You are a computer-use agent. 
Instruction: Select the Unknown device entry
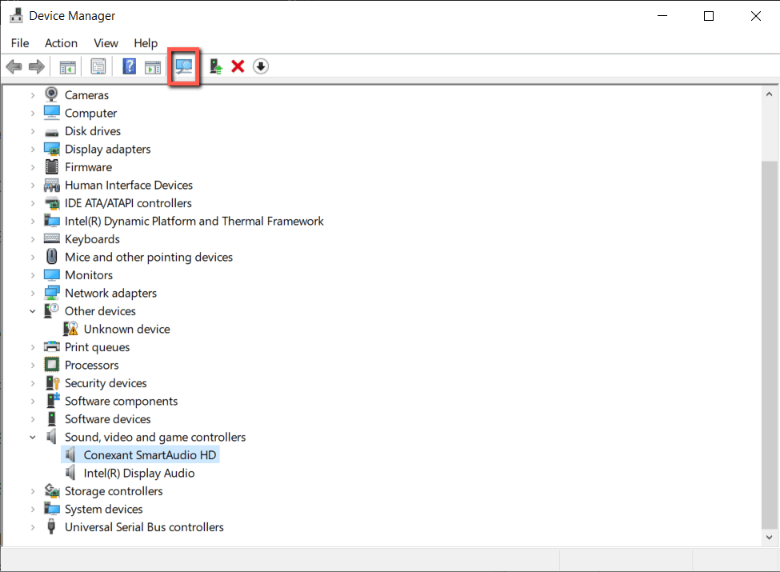(127, 329)
